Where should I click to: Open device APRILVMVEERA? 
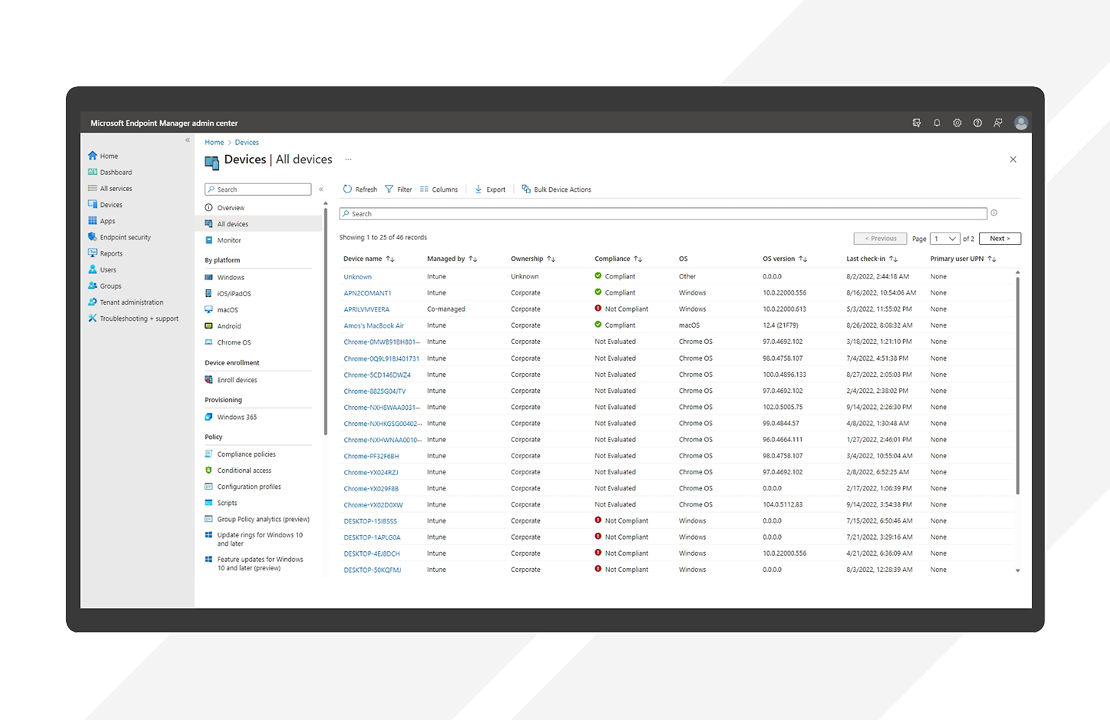pyautogui.click(x=367, y=309)
